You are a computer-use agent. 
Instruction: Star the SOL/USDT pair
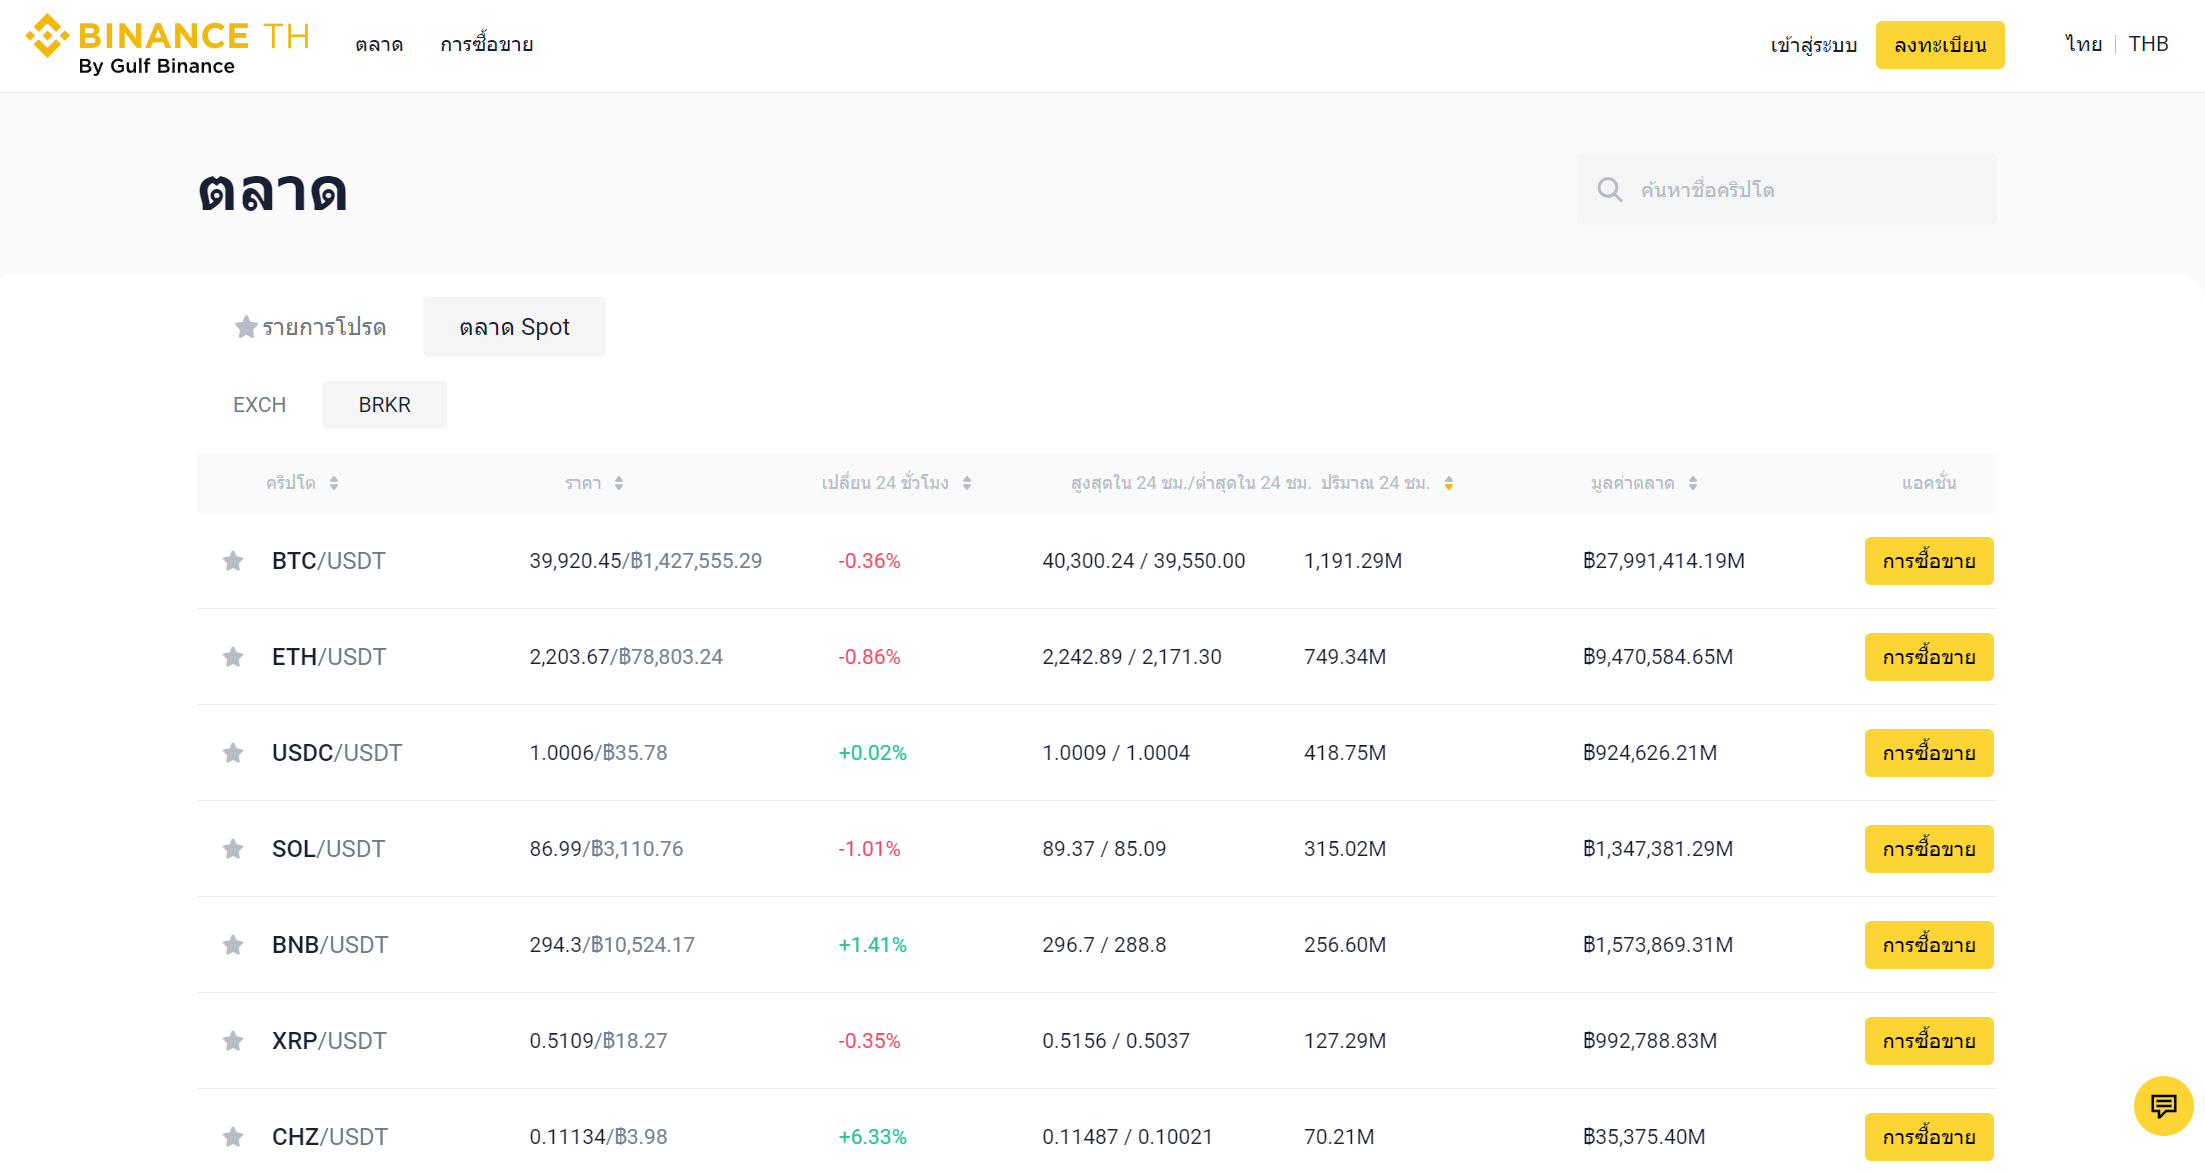pos(233,849)
